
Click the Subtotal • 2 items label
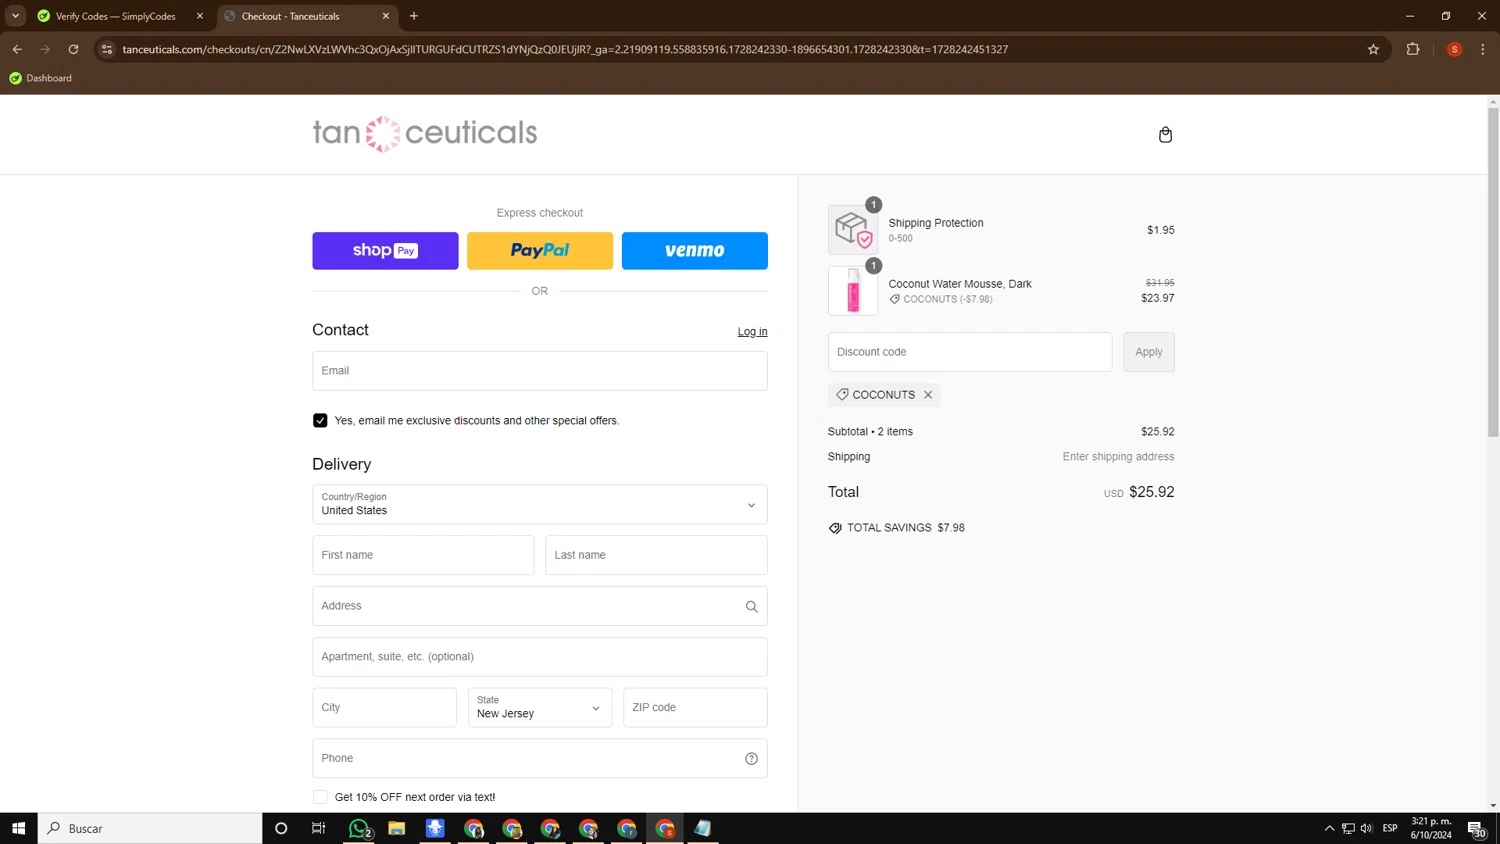pos(870,432)
